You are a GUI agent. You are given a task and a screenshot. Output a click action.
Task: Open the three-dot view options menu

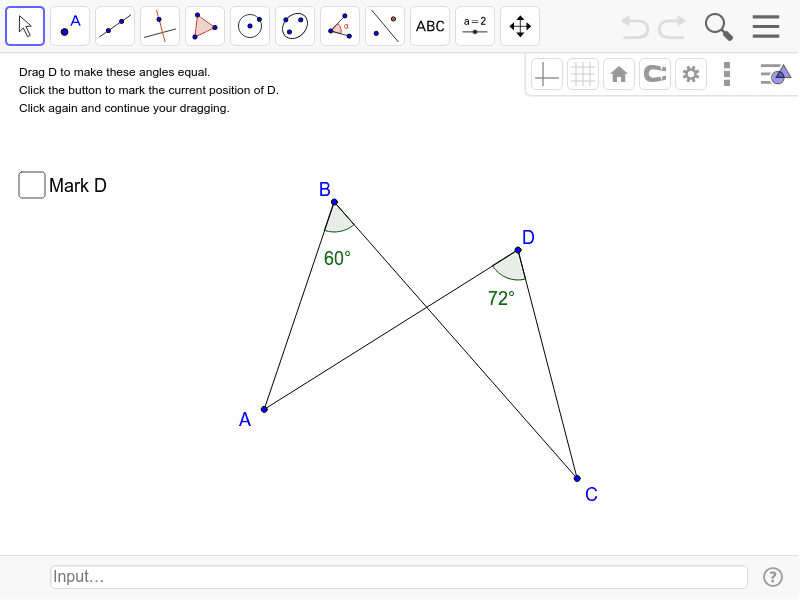[726, 73]
